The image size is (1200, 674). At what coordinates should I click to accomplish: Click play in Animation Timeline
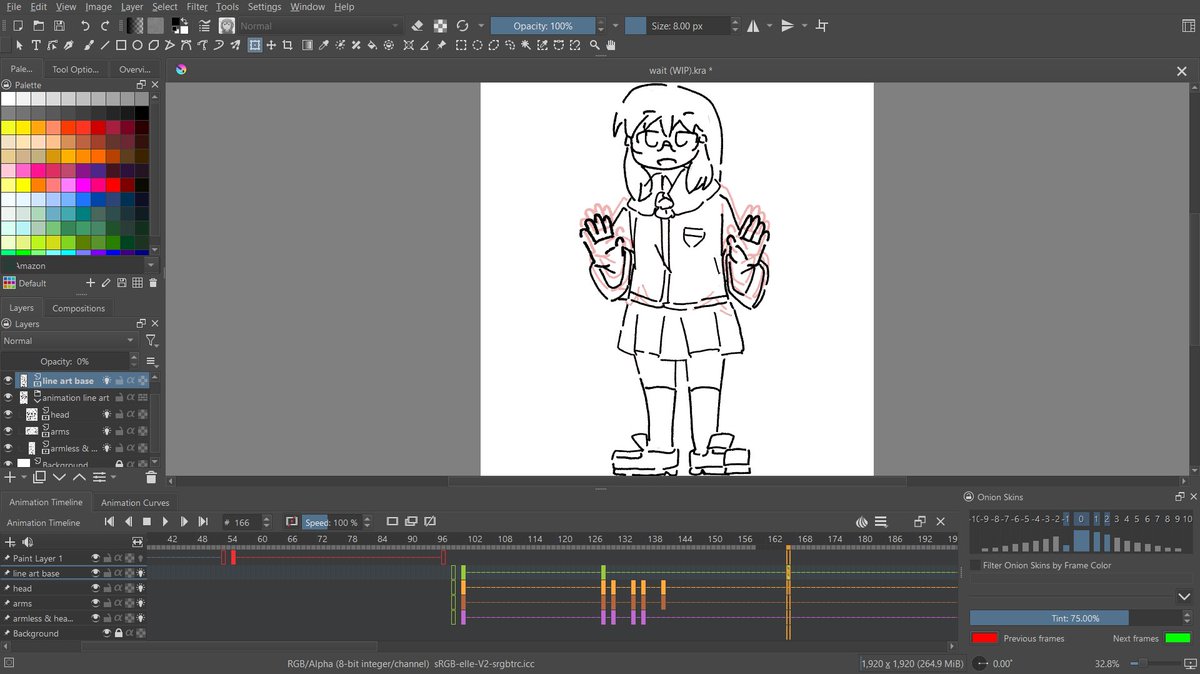pos(165,522)
